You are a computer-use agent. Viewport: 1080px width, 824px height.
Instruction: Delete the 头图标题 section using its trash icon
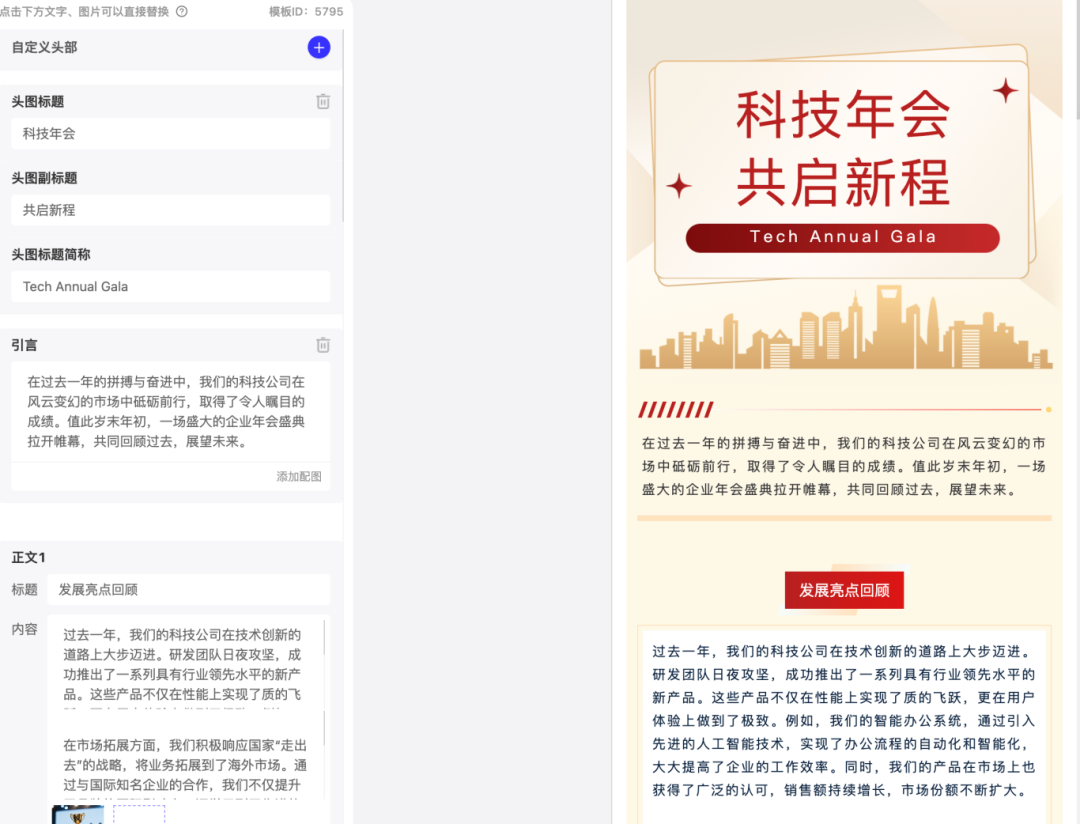coord(322,100)
